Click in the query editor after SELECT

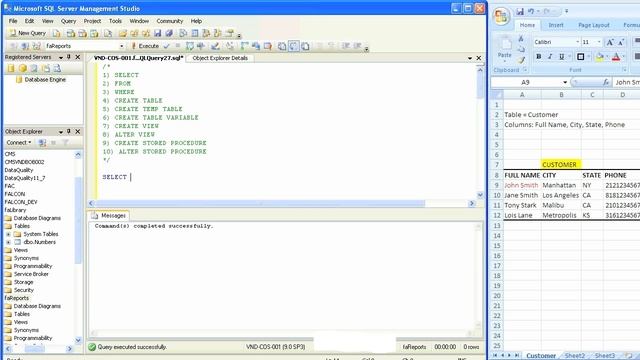(x=131, y=177)
